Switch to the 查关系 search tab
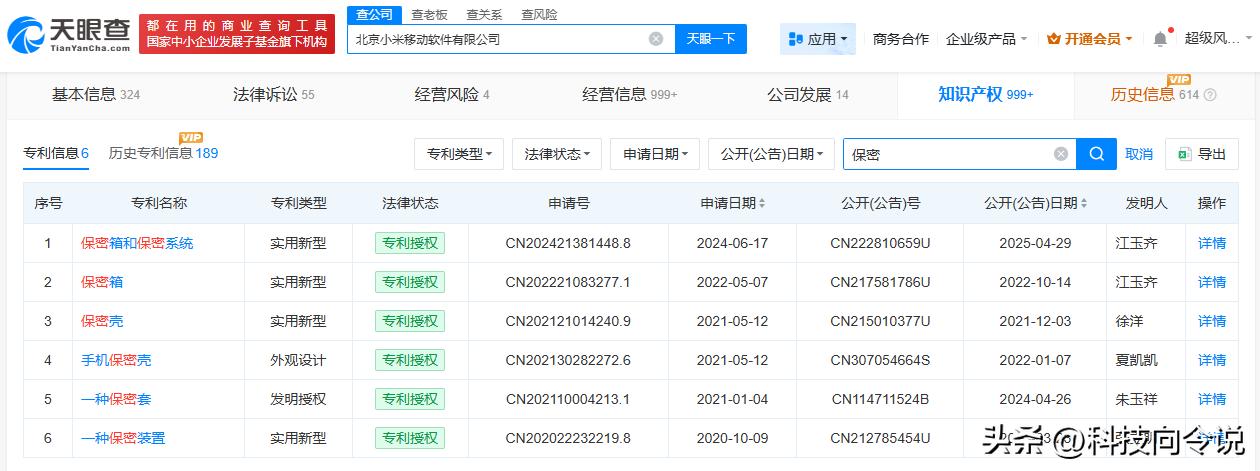Screen dimensions: 1260x471 [484, 14]
